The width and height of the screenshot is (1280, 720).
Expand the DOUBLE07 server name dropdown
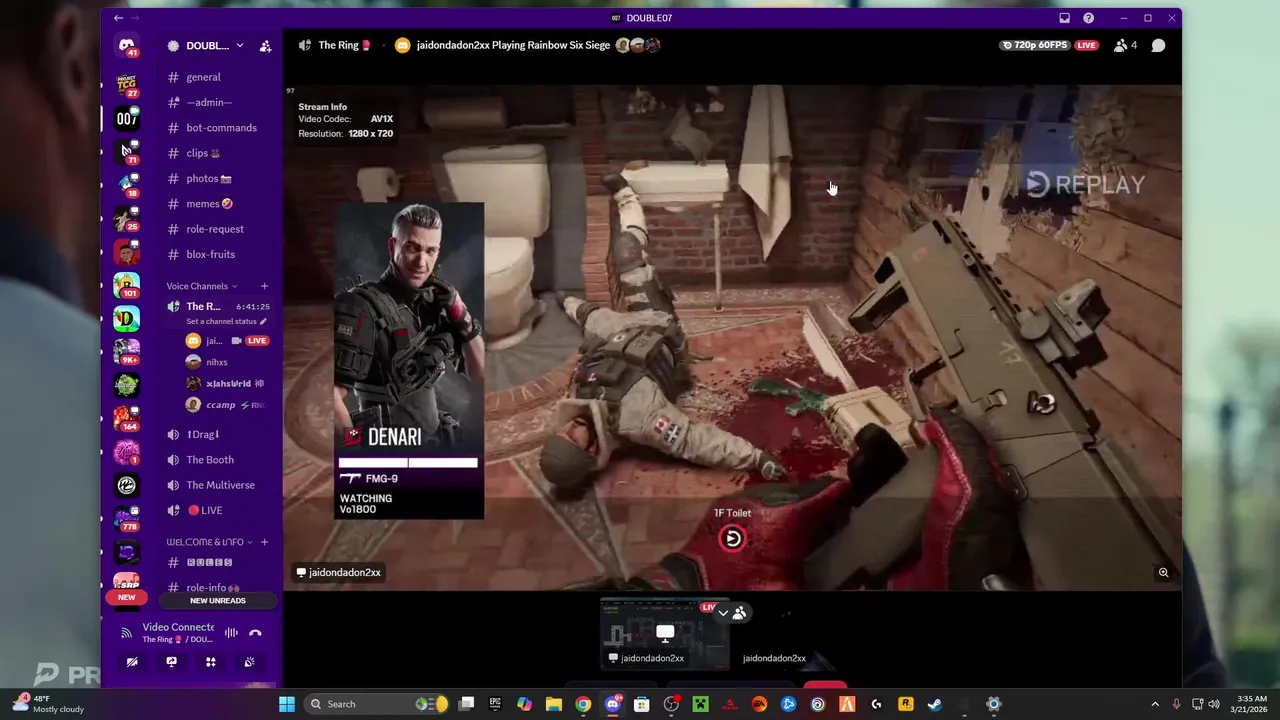pos(239,46)
